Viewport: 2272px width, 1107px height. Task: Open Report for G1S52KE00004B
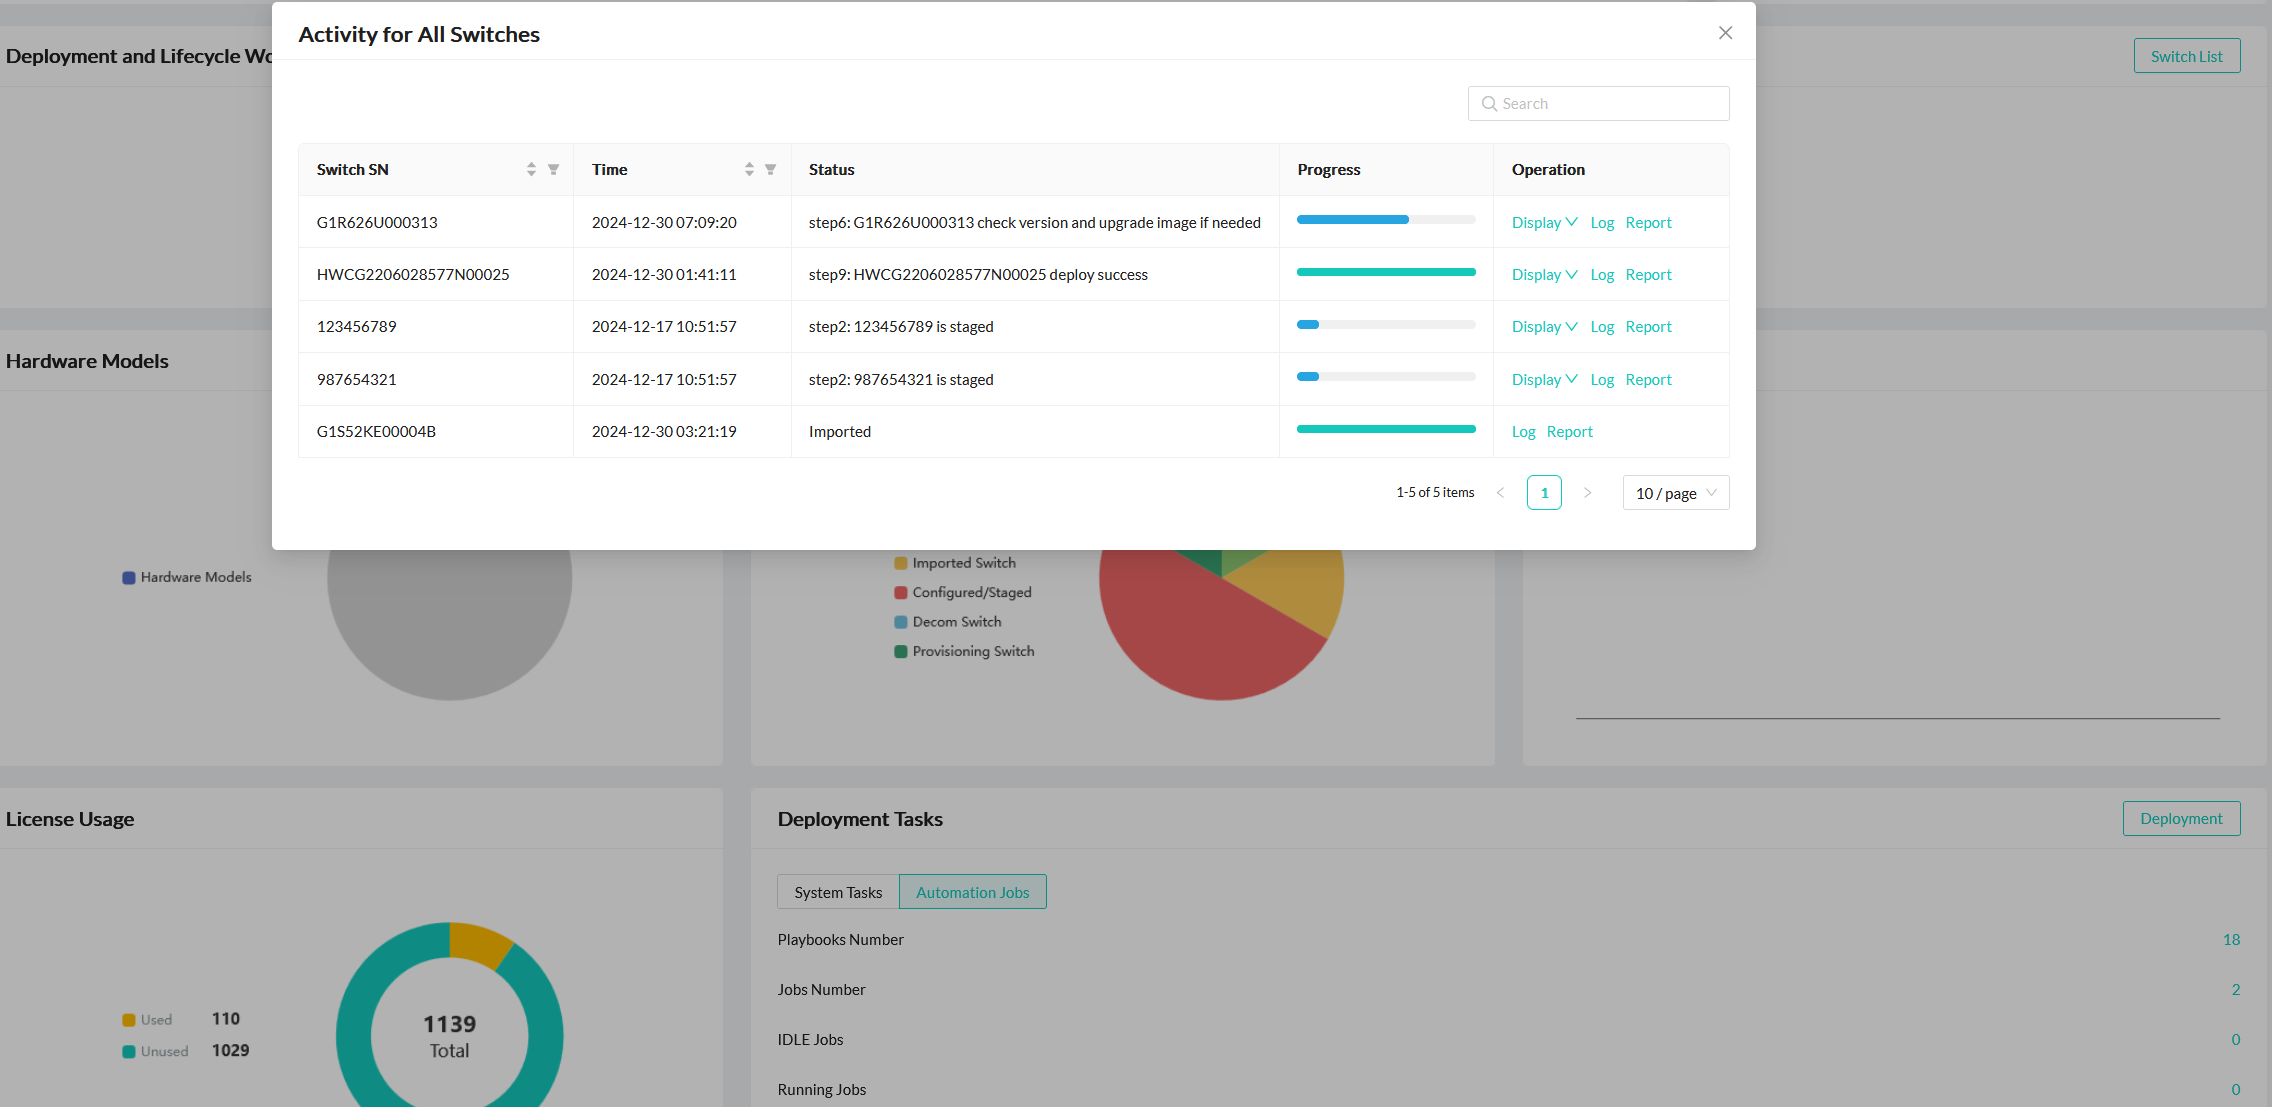tap(1569, 432)
